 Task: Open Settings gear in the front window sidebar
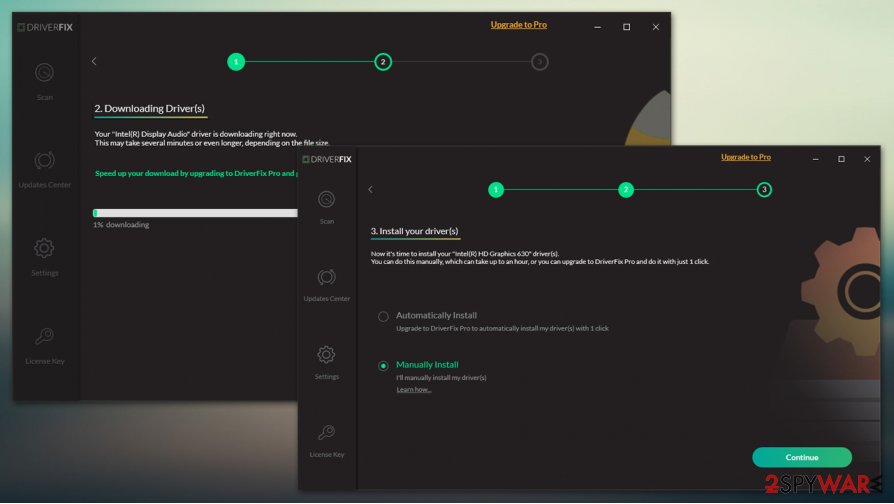pyautogui.click(x=327, y=363)
